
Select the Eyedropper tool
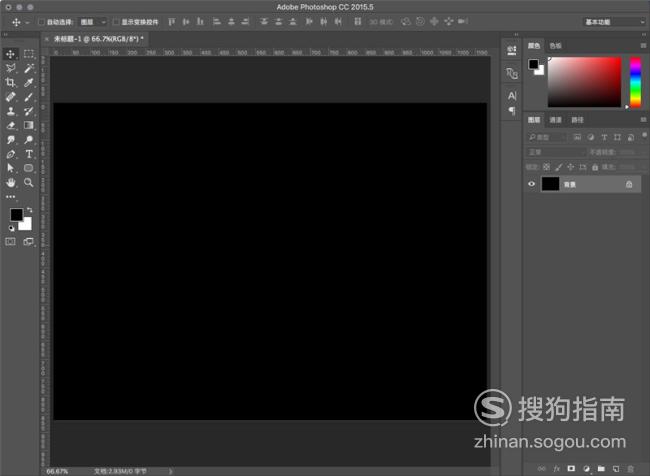pyautogui.click(x=29, y=83)
